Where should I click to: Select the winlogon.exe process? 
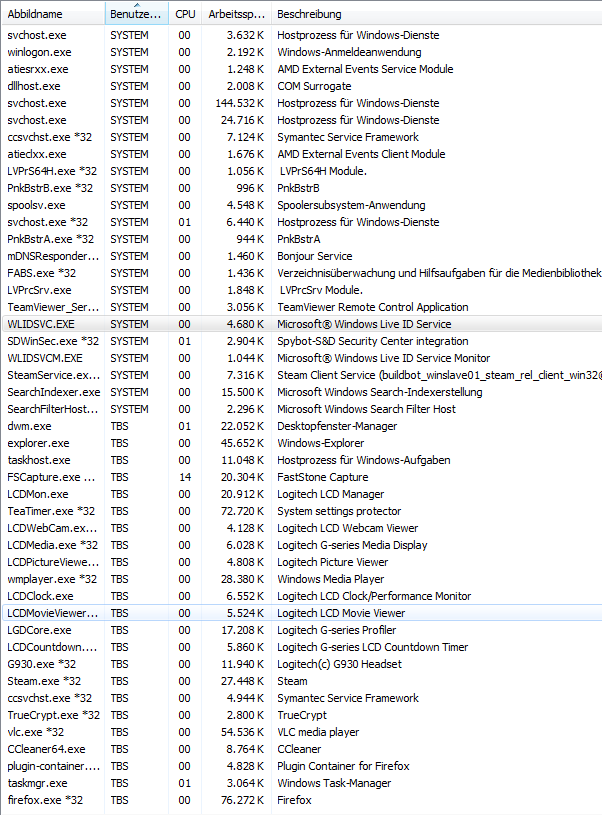302,52
